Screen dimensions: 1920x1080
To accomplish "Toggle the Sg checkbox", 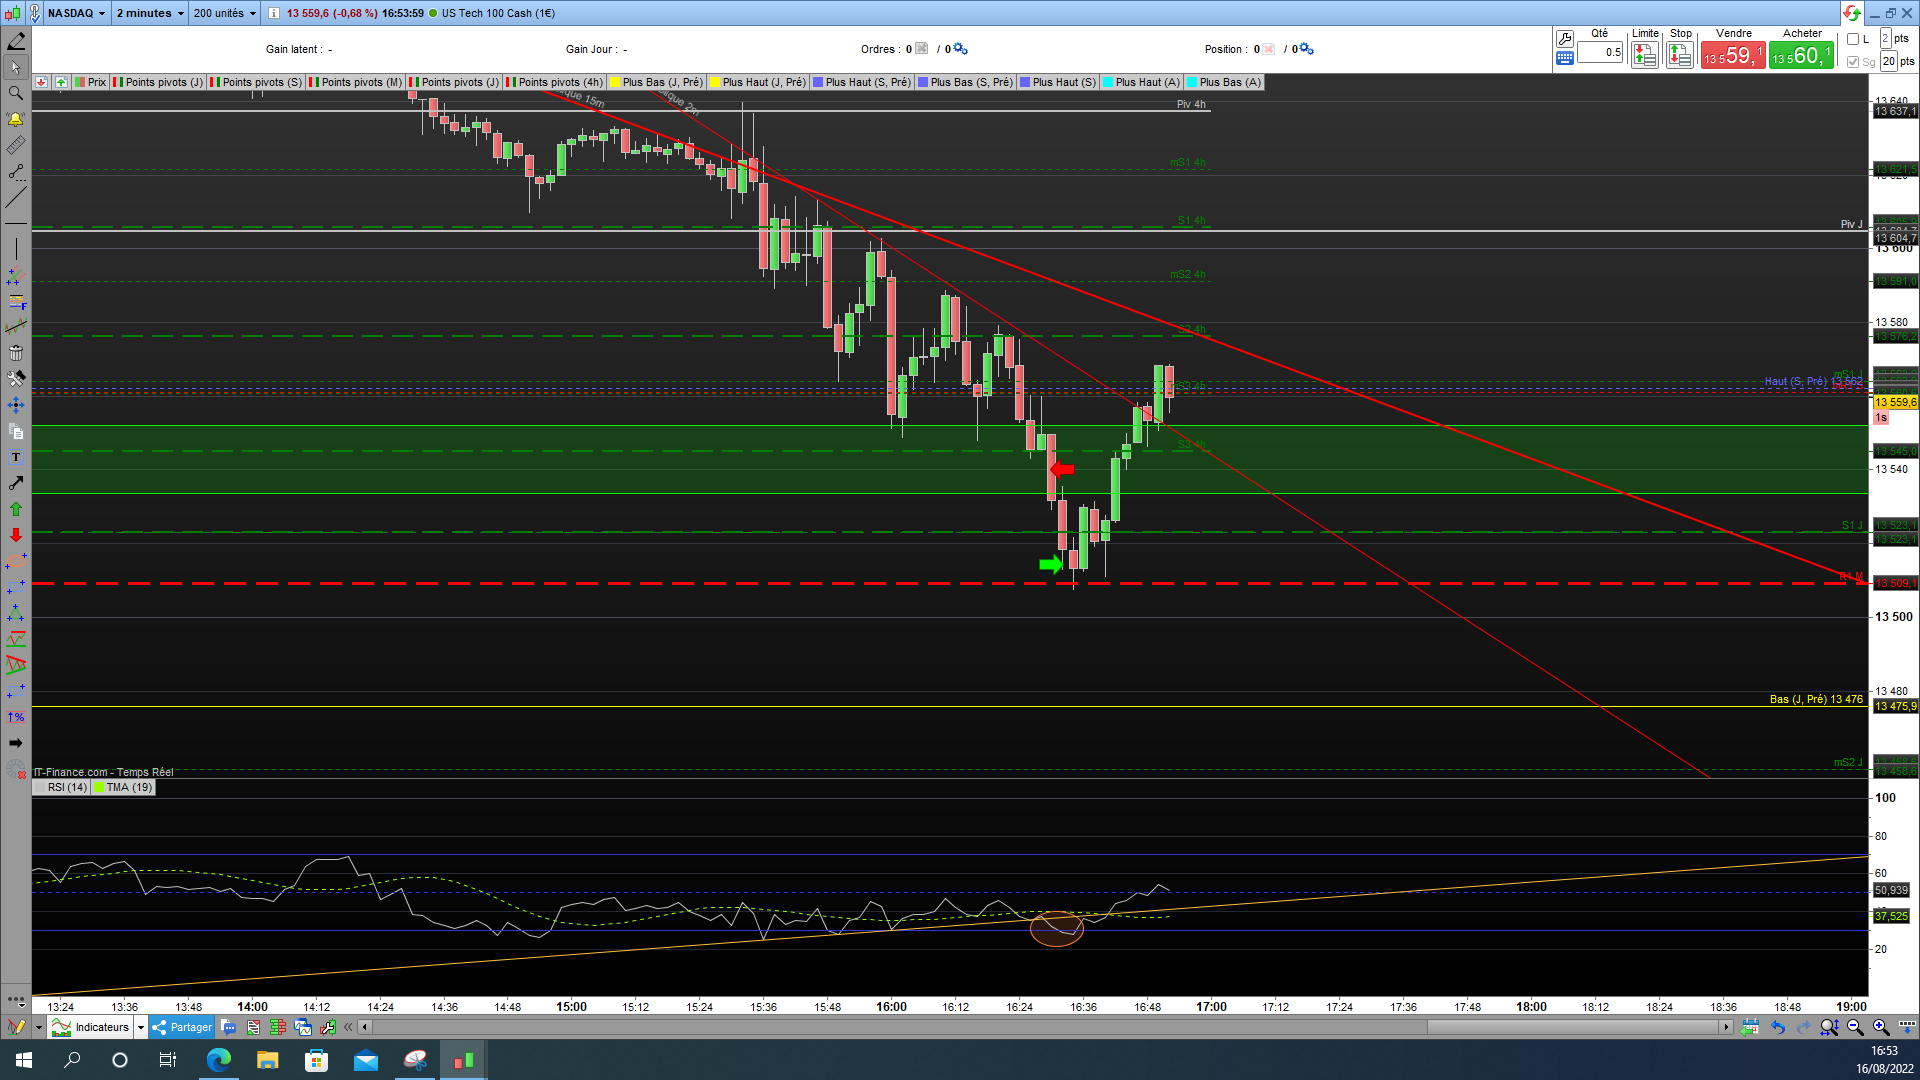I will [1853, 62].
